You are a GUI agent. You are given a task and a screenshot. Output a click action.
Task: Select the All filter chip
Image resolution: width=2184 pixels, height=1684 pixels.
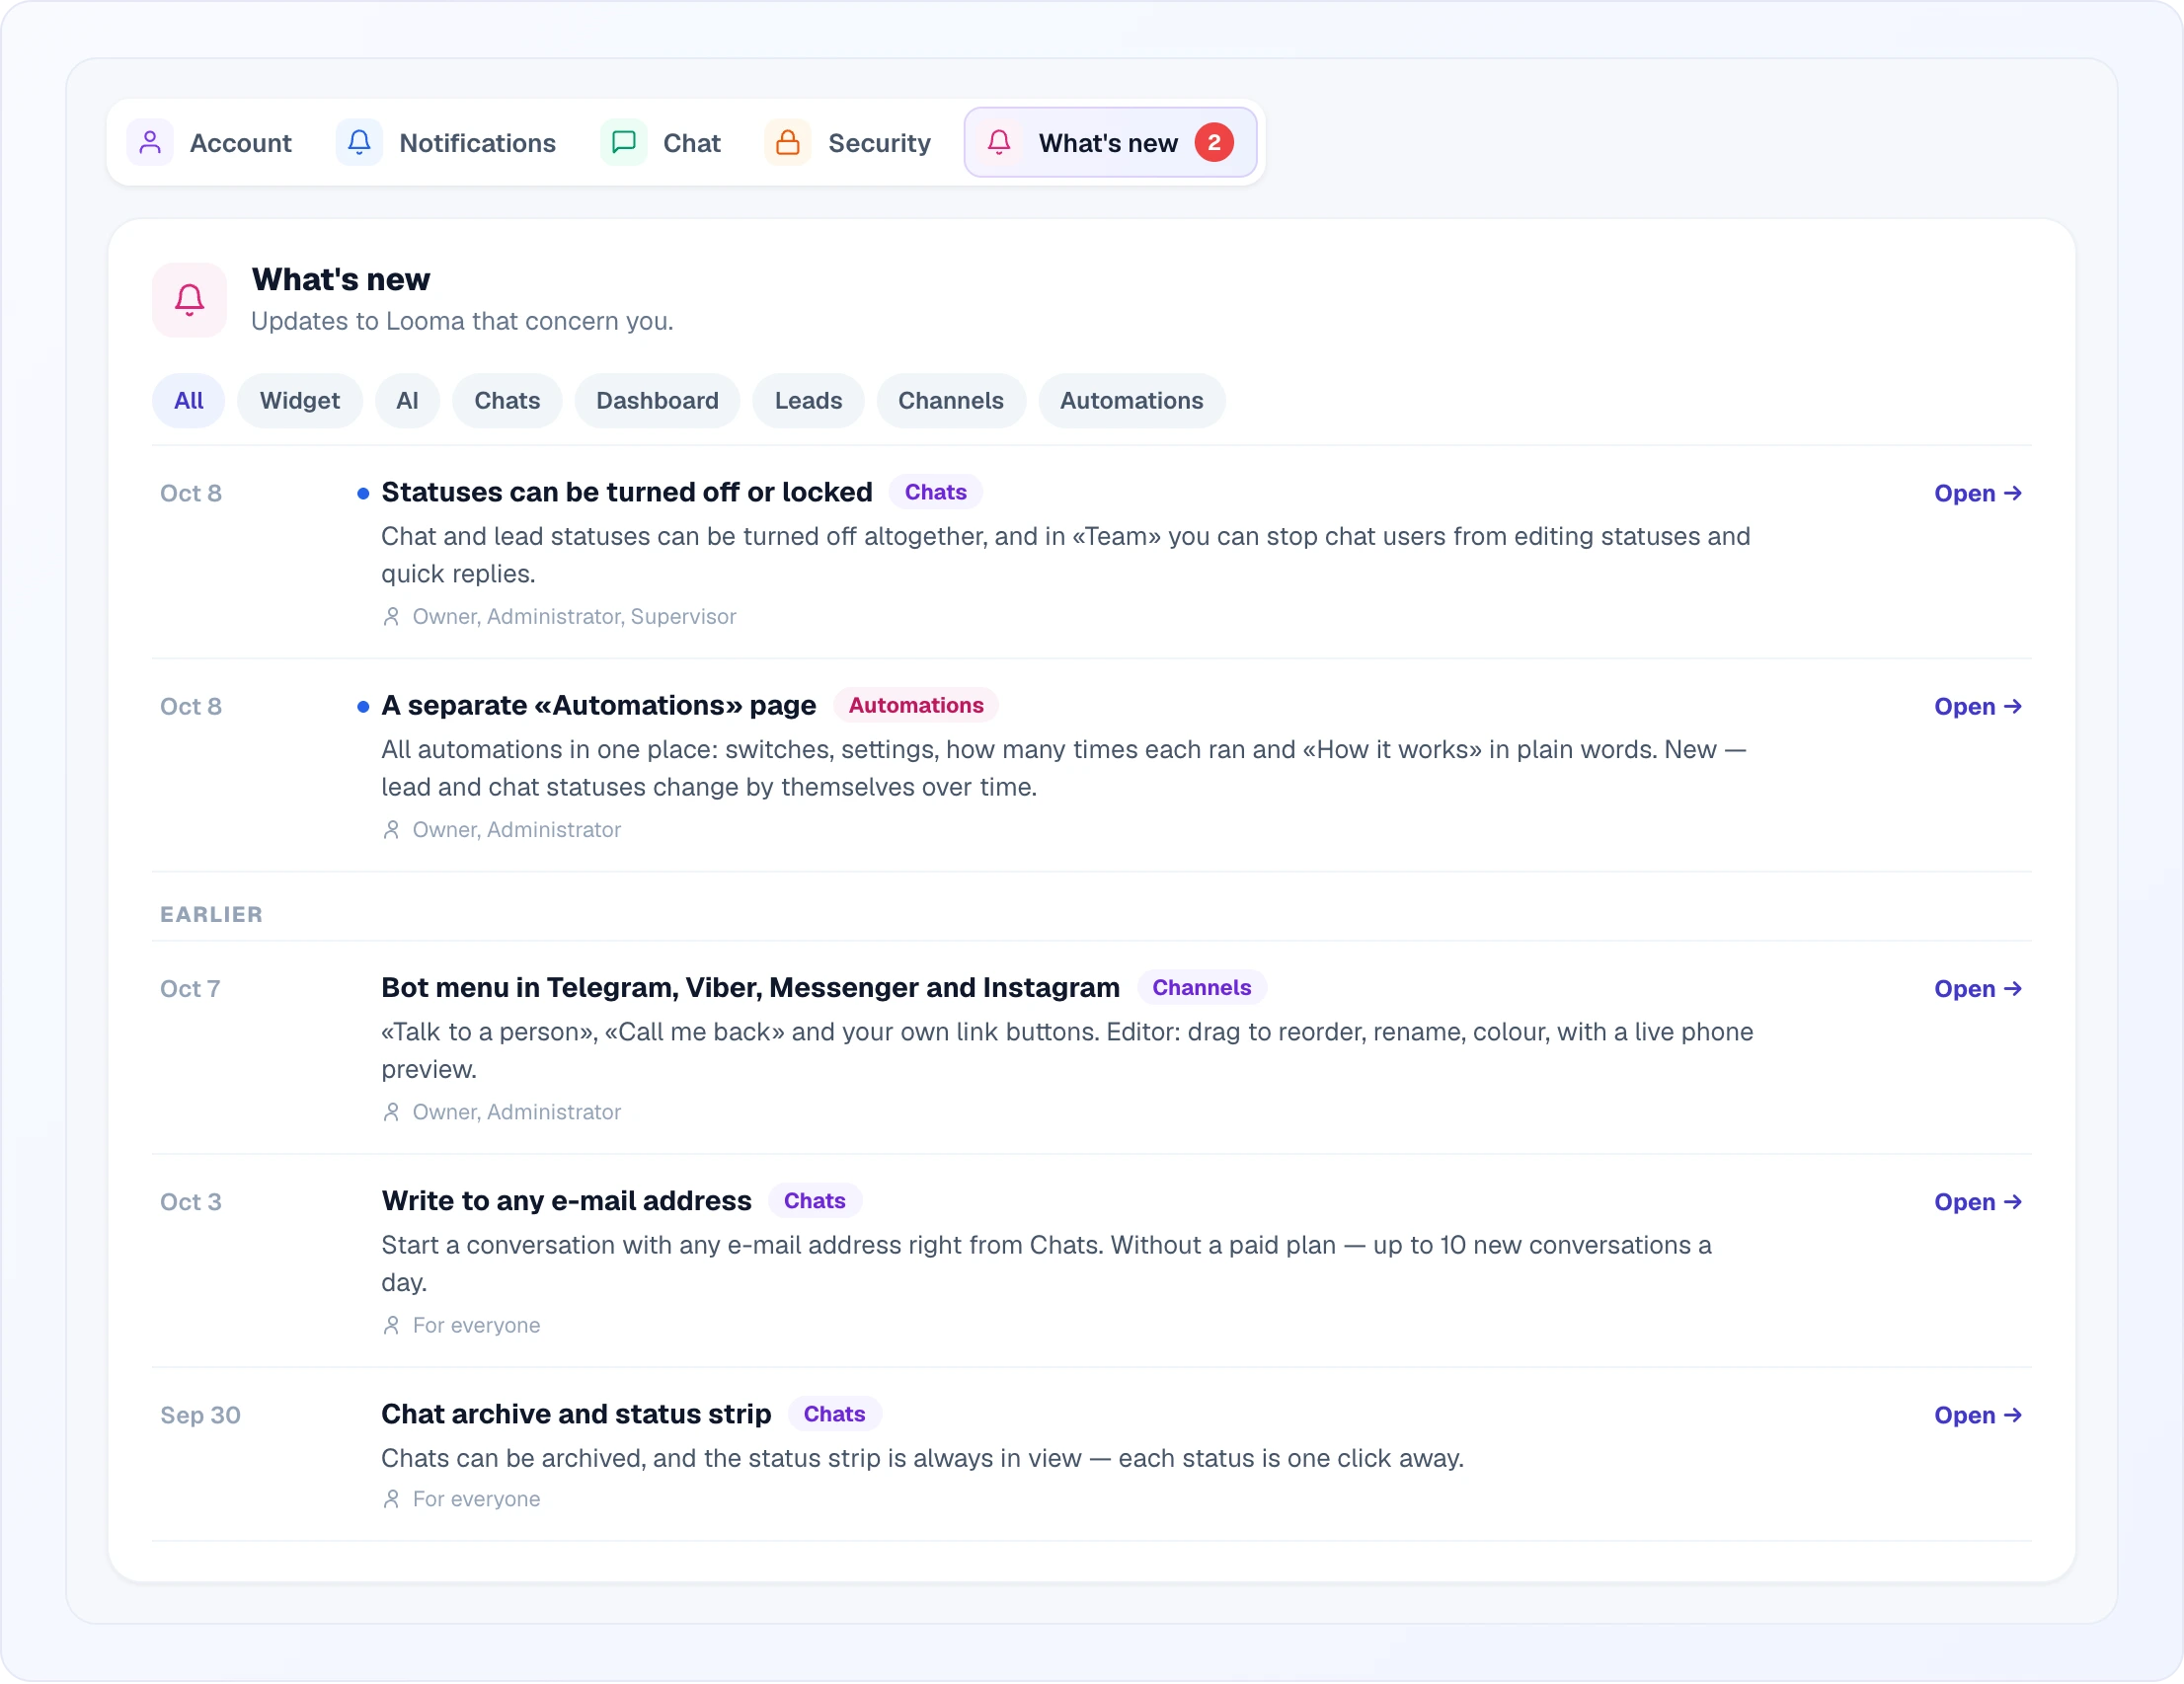188,401
